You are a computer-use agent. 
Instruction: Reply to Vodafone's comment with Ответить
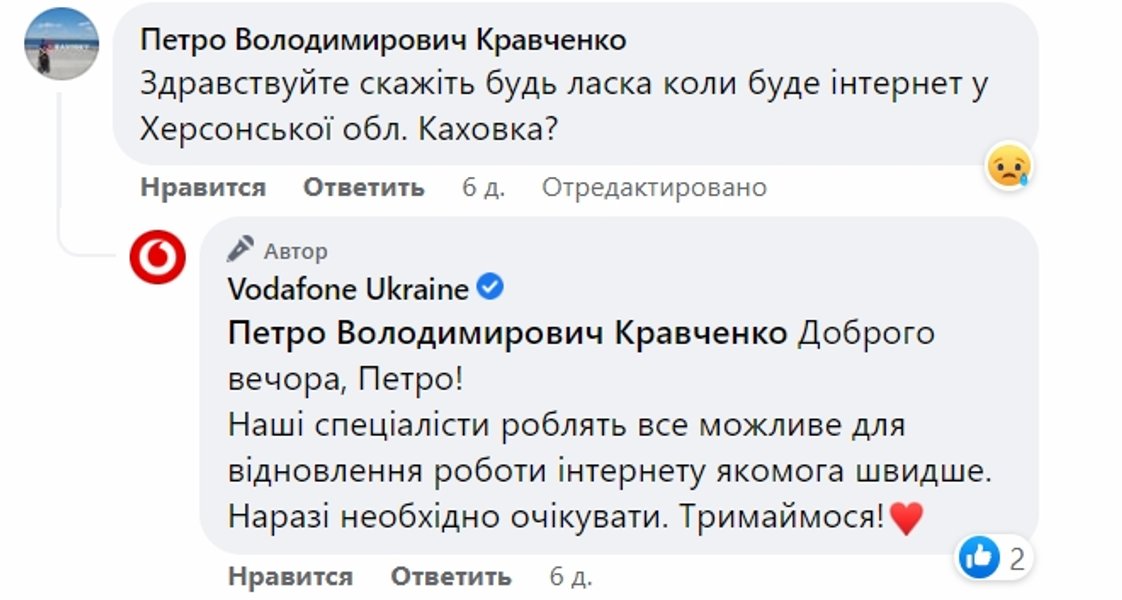[x=451, y=577]
